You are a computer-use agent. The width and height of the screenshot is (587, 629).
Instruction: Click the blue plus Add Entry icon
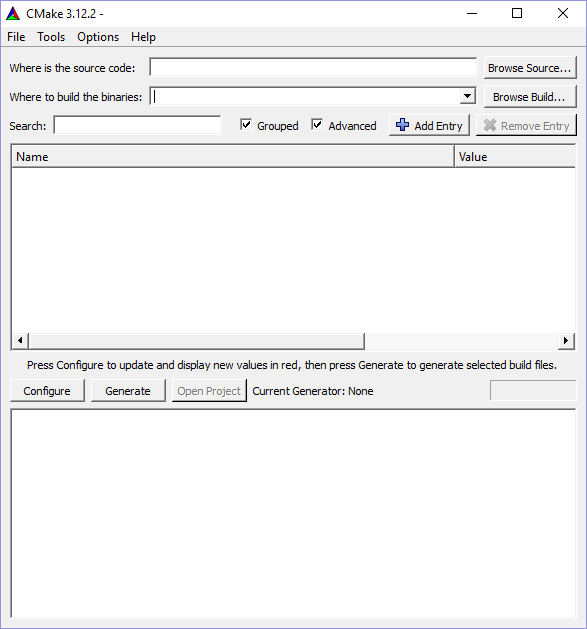tap(402, 125)
